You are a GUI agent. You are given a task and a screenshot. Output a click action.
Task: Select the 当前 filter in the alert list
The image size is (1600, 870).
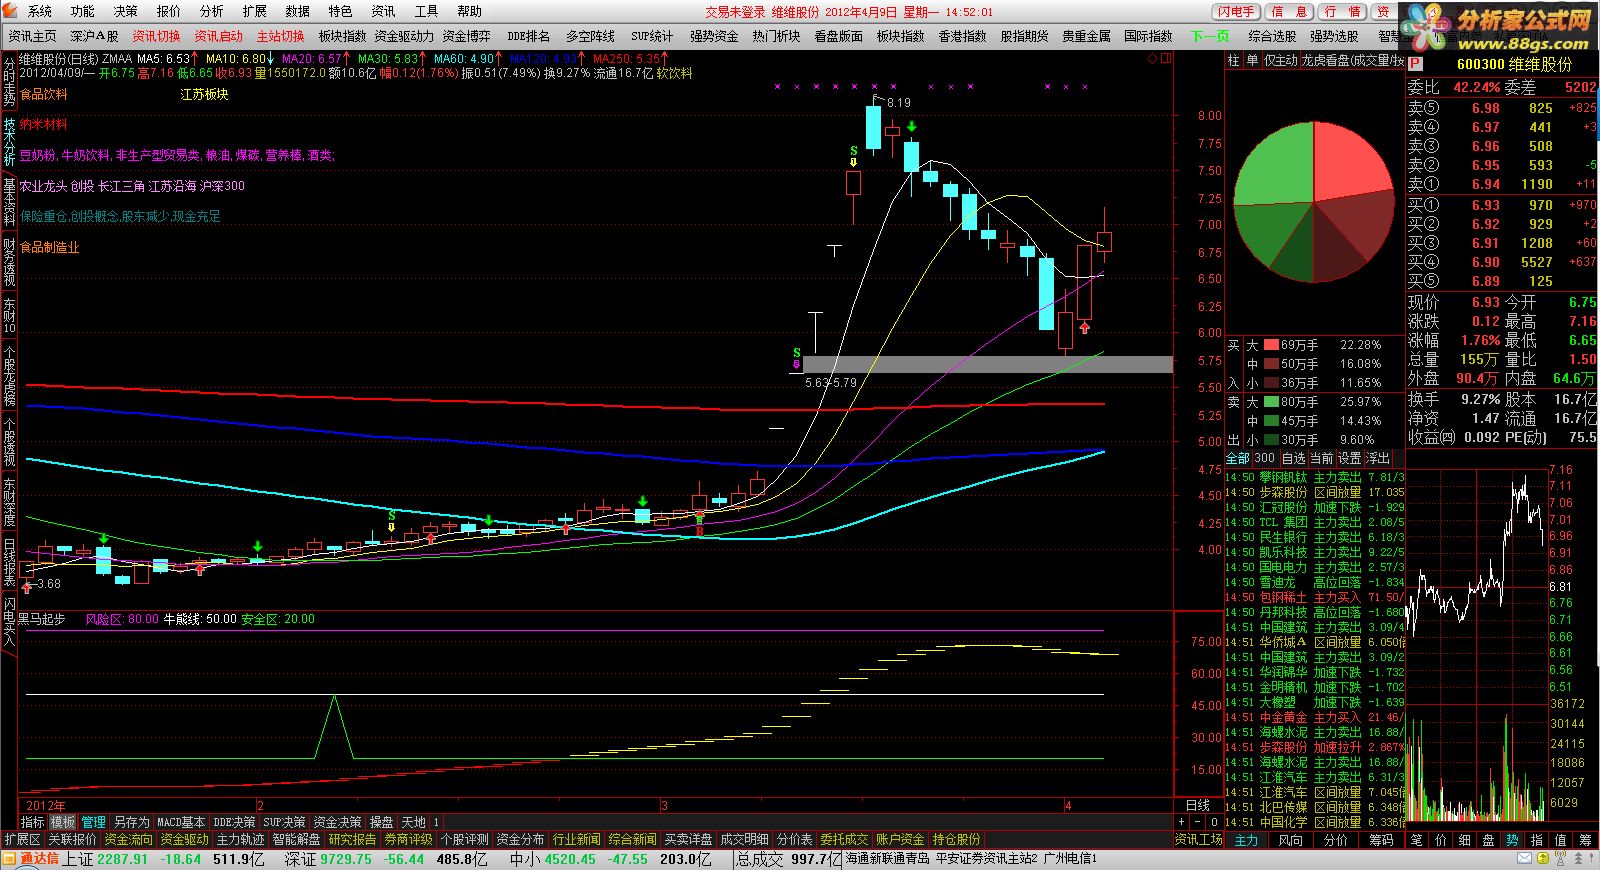tap(1321, 458)
